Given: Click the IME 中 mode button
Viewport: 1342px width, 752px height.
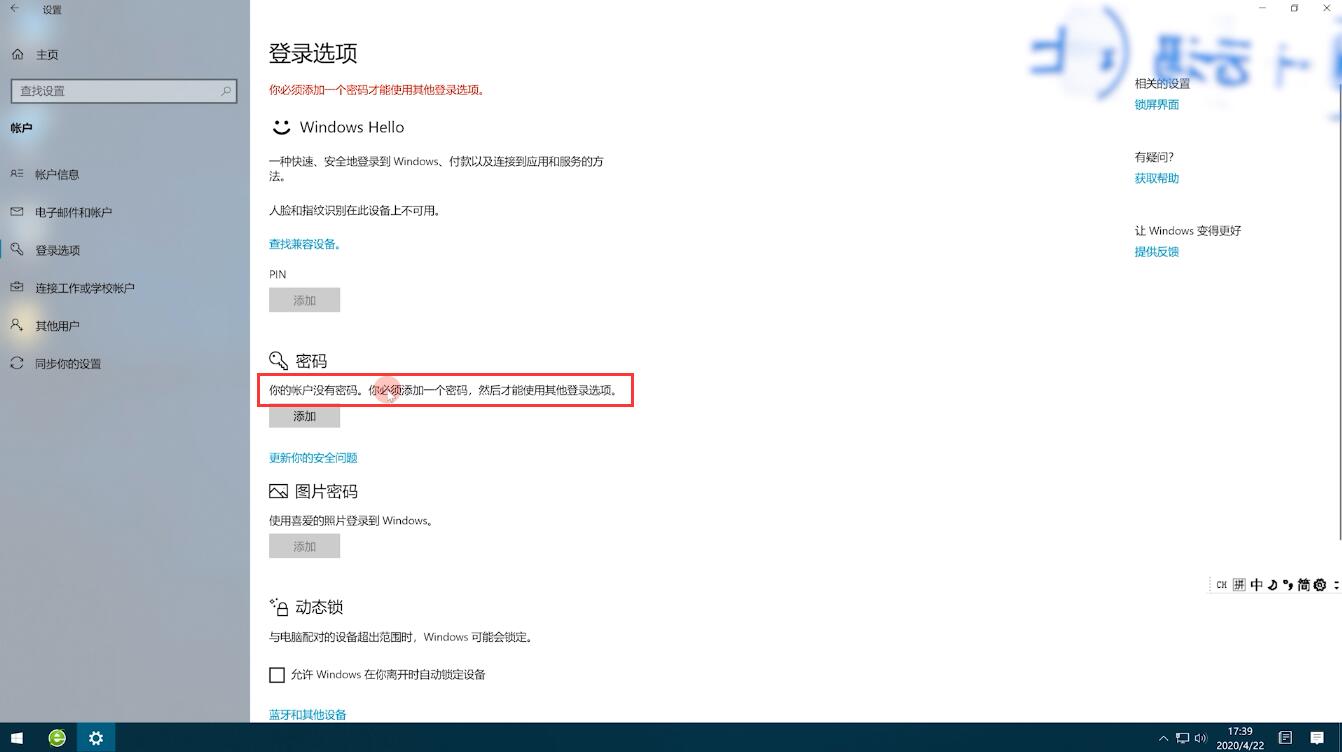Looking at the screenshot, I should point(1256,585).
